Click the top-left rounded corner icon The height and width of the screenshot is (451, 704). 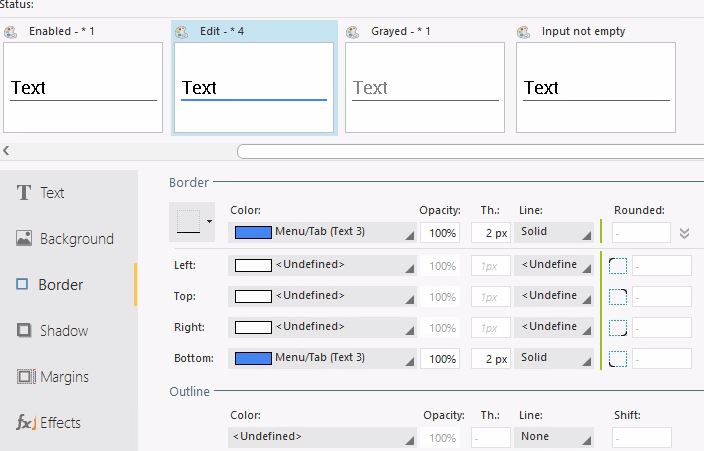[x=618, y=266]
